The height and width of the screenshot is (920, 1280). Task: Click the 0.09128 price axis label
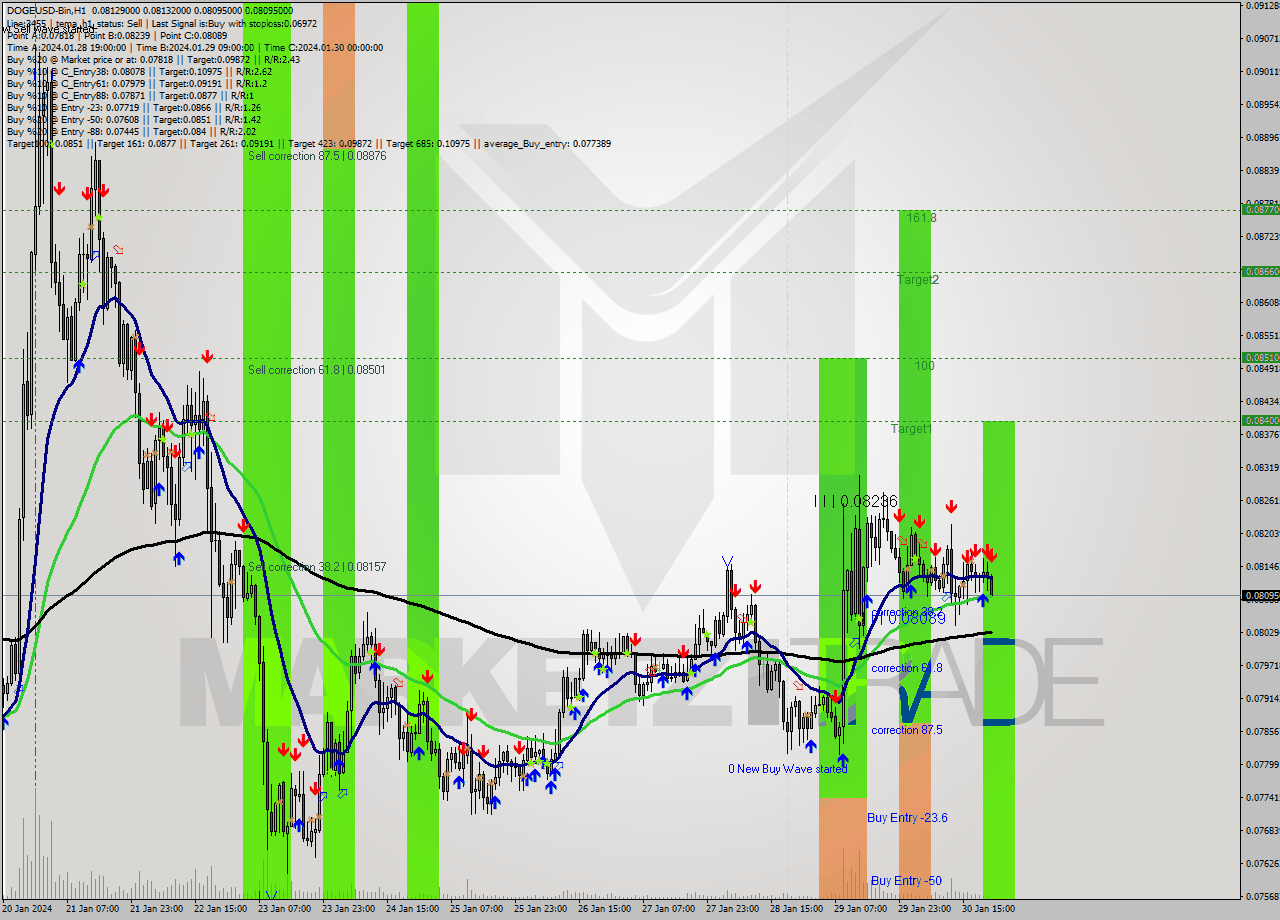point(1261,5)
